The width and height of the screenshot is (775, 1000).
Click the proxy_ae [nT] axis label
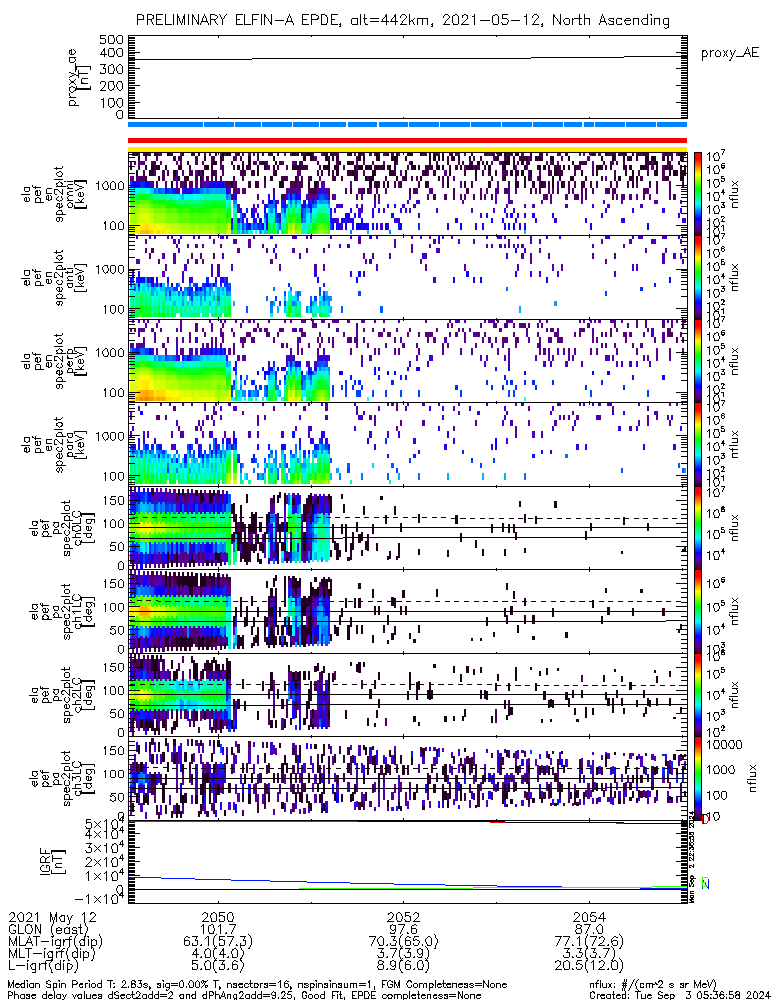[80, 77]
